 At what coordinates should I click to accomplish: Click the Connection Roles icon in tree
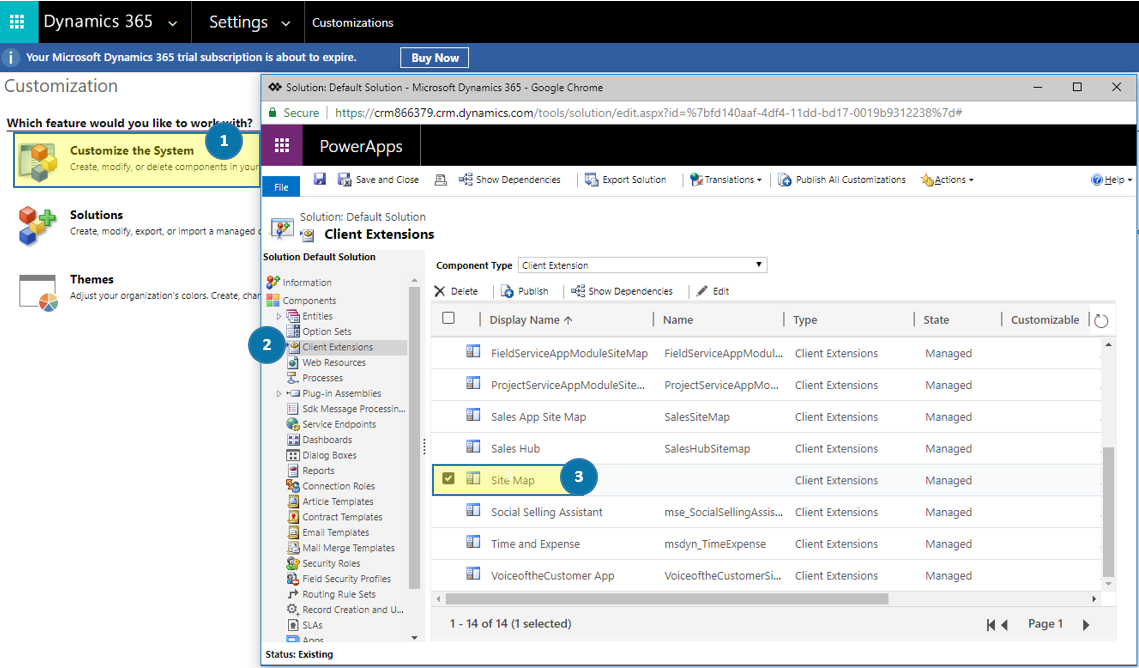[293, 486]
